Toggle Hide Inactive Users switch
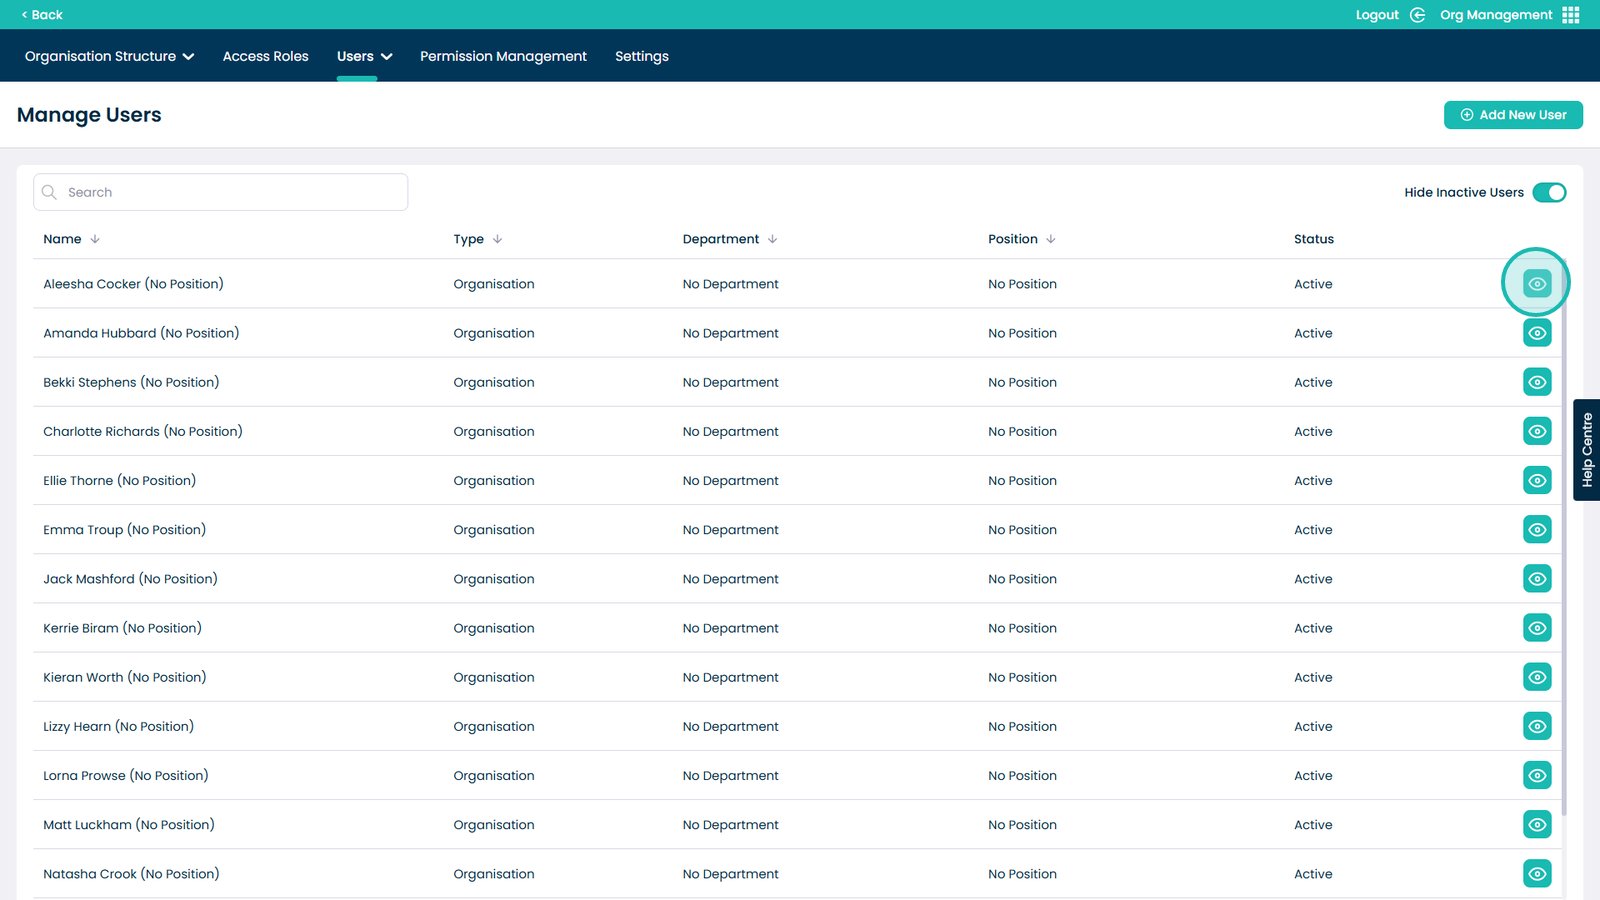 tap(1549, 192)
